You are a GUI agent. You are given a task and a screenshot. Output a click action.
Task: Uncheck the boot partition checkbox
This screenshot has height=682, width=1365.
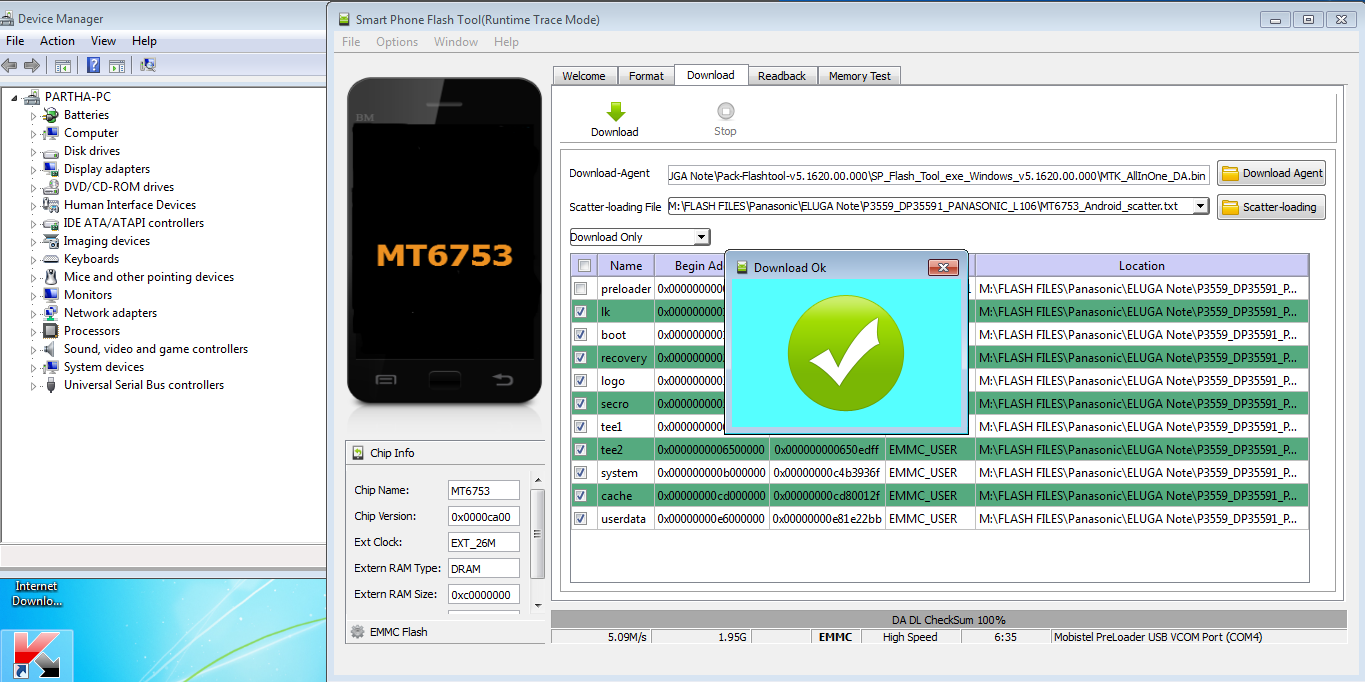point(581,335)
